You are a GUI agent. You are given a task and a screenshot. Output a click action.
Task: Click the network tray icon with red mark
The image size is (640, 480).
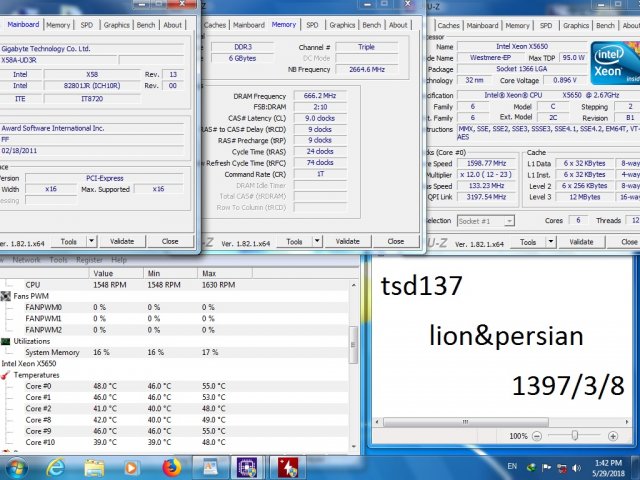point(562,468)
